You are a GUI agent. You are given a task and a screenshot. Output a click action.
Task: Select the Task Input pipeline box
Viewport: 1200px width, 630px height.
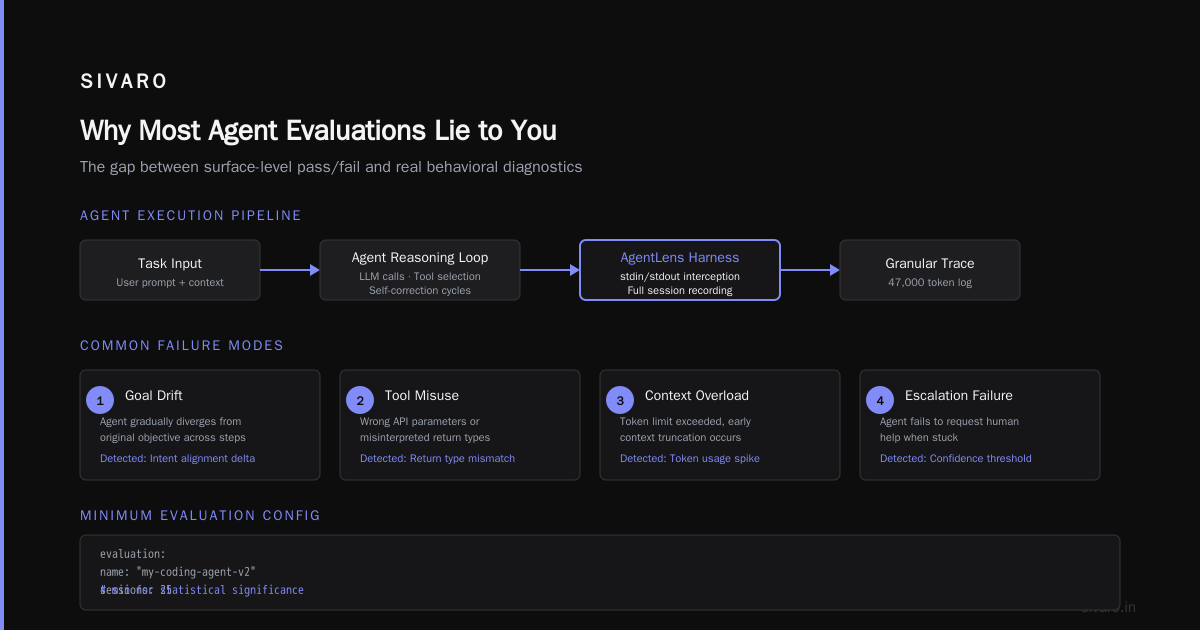[x=170, y=270]
